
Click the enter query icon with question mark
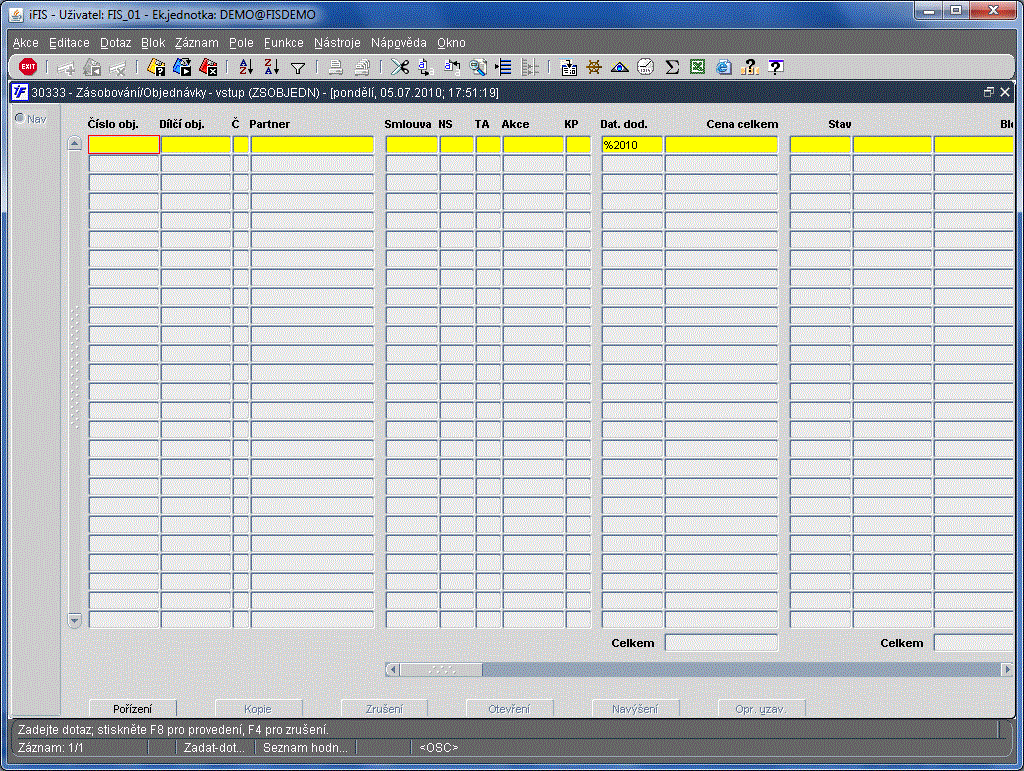pos(156,67)
